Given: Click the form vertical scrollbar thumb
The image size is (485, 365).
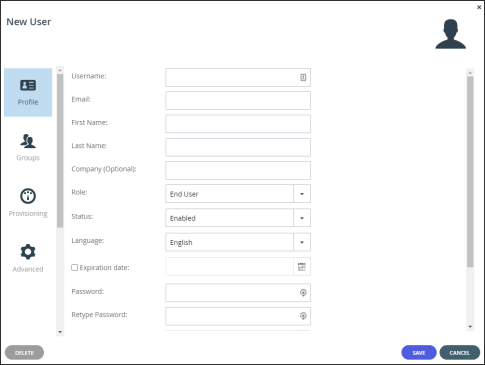Looking at the screenshot, I should [x=470, y=172].
